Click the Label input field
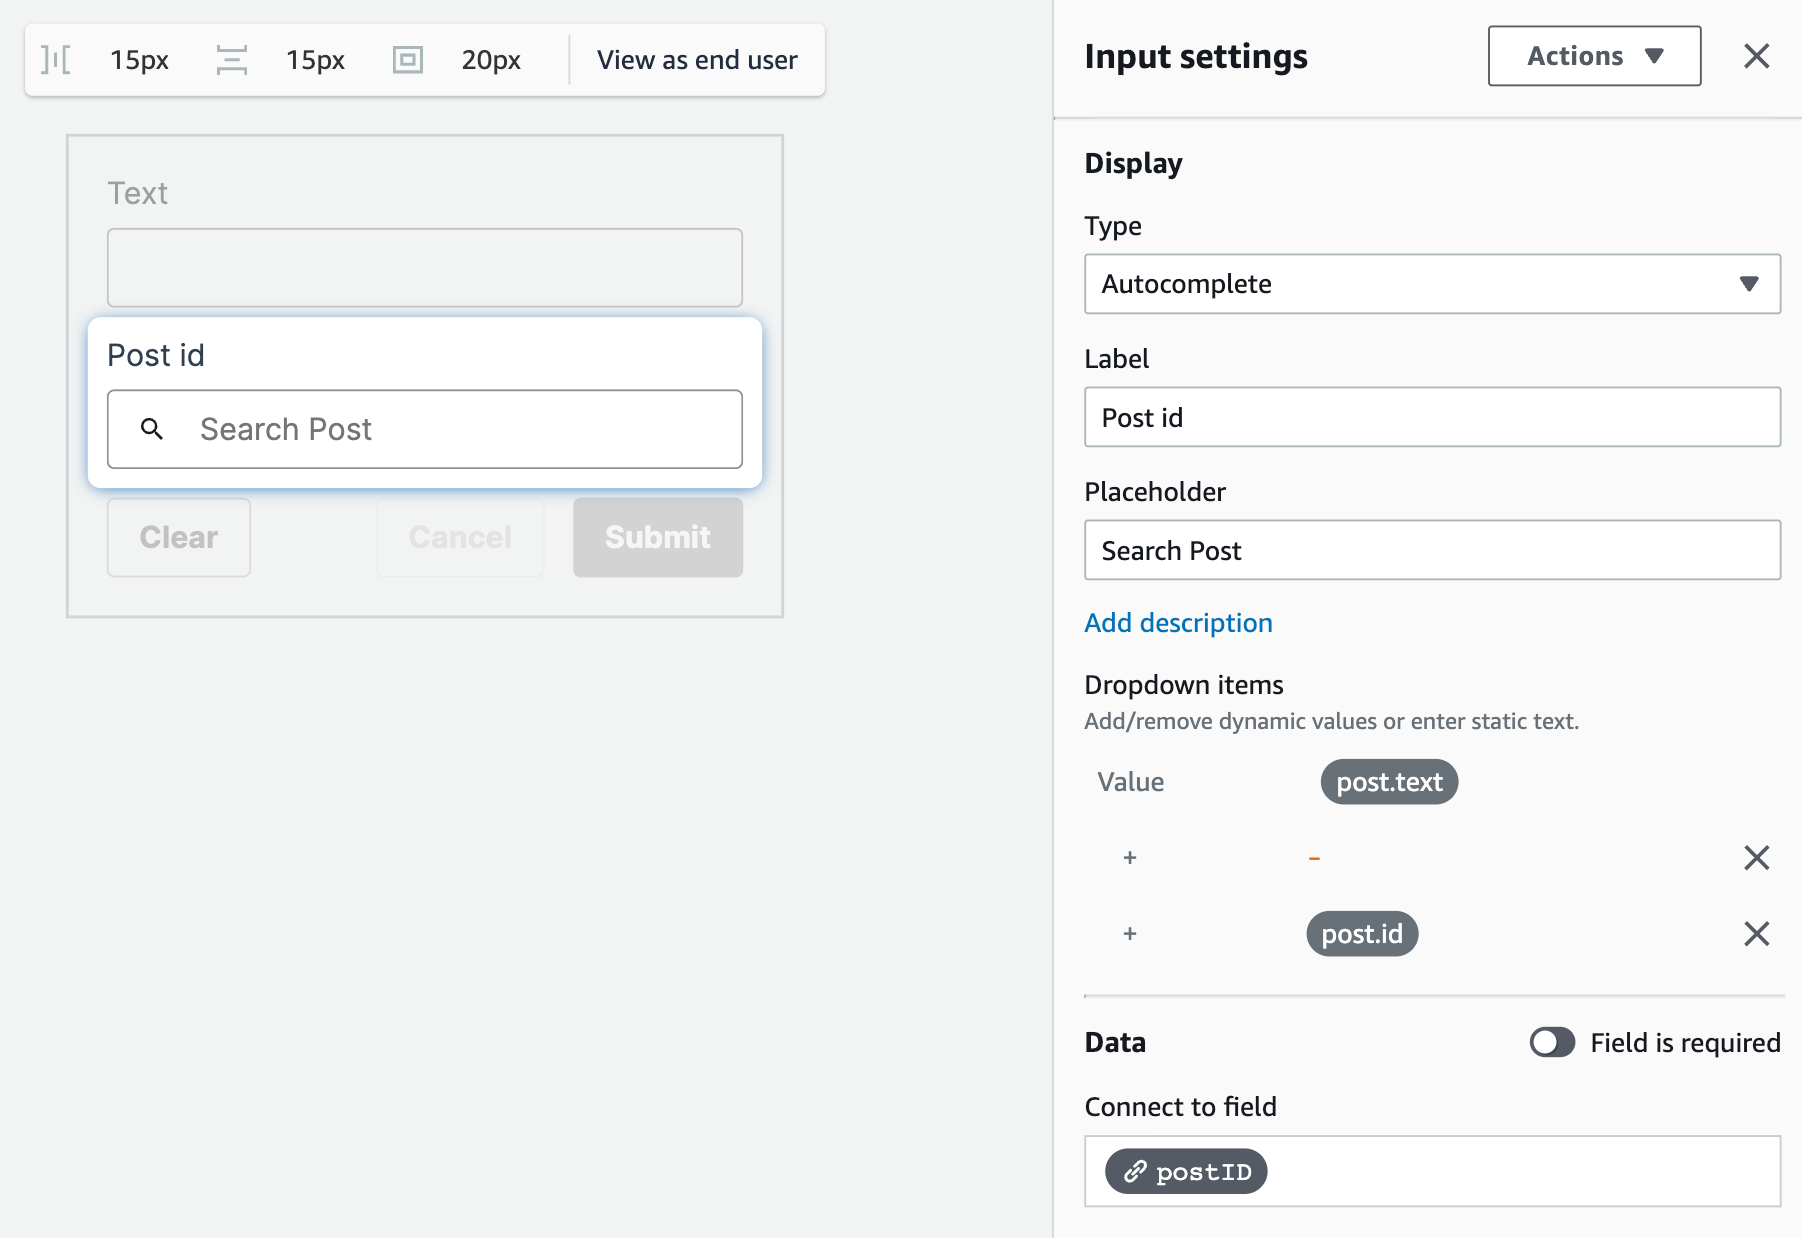The width and height of the screenshot is (1802, 1238). (1432, 417)
